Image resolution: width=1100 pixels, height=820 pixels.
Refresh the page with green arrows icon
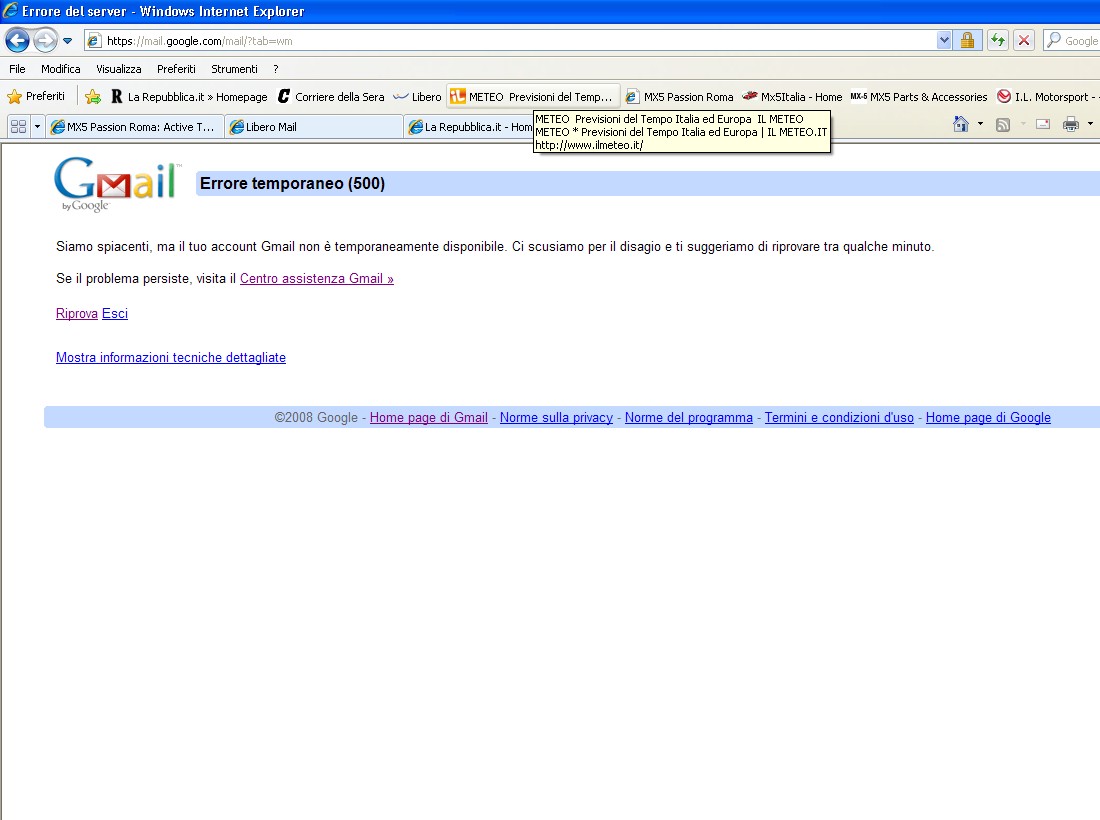pos(998,41)
